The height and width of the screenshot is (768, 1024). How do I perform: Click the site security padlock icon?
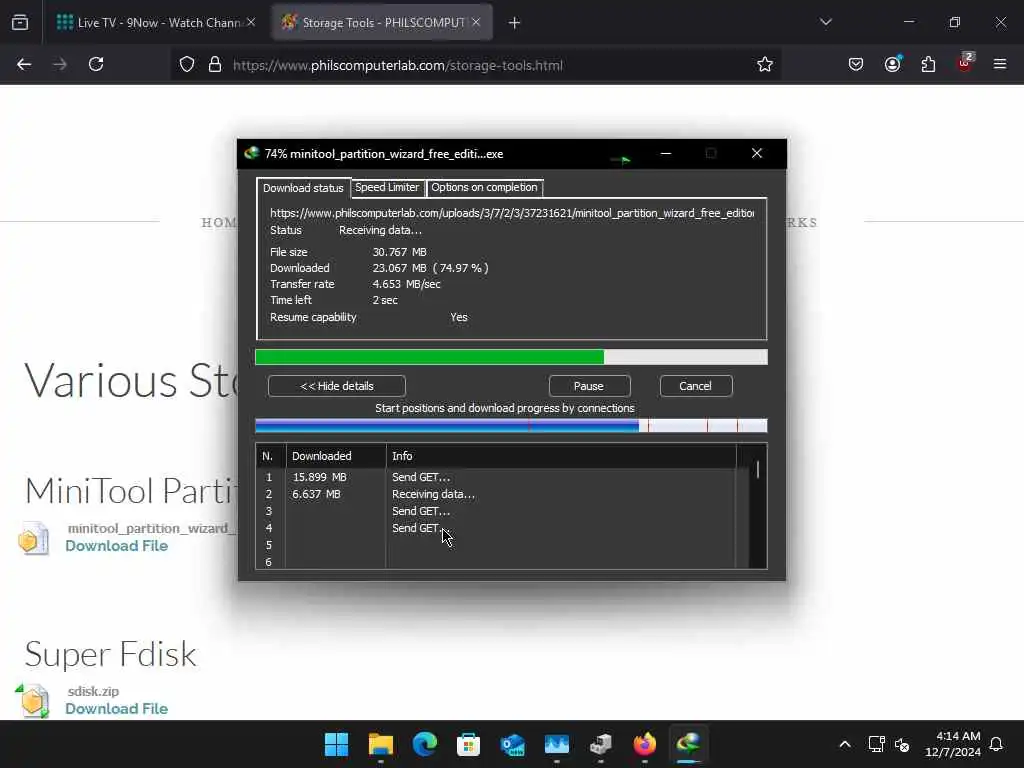(215, 65)
